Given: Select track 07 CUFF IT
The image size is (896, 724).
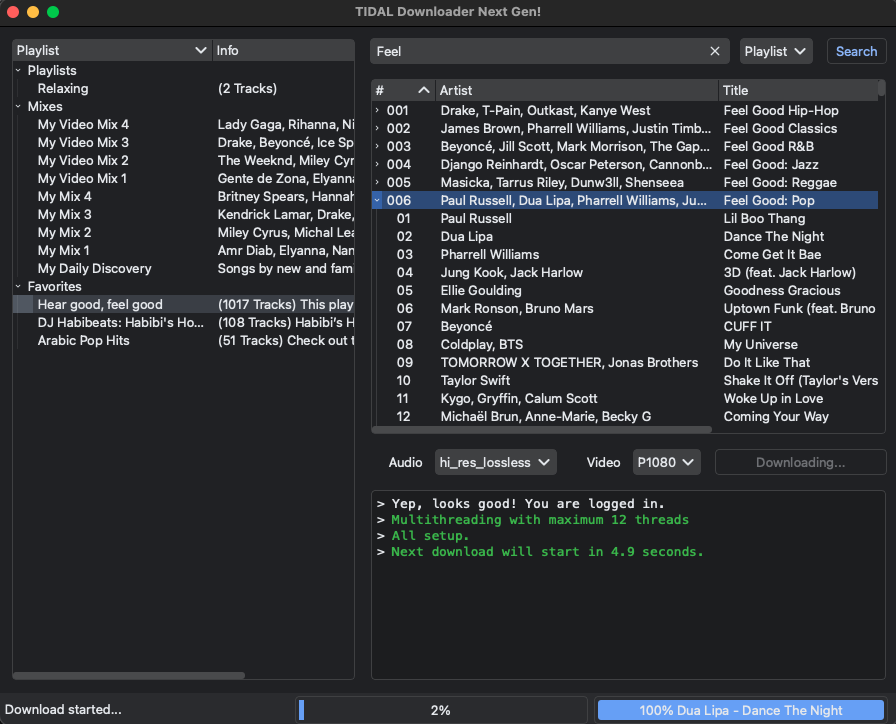Looking at the screenshot, I should click(x=625, y=326).
